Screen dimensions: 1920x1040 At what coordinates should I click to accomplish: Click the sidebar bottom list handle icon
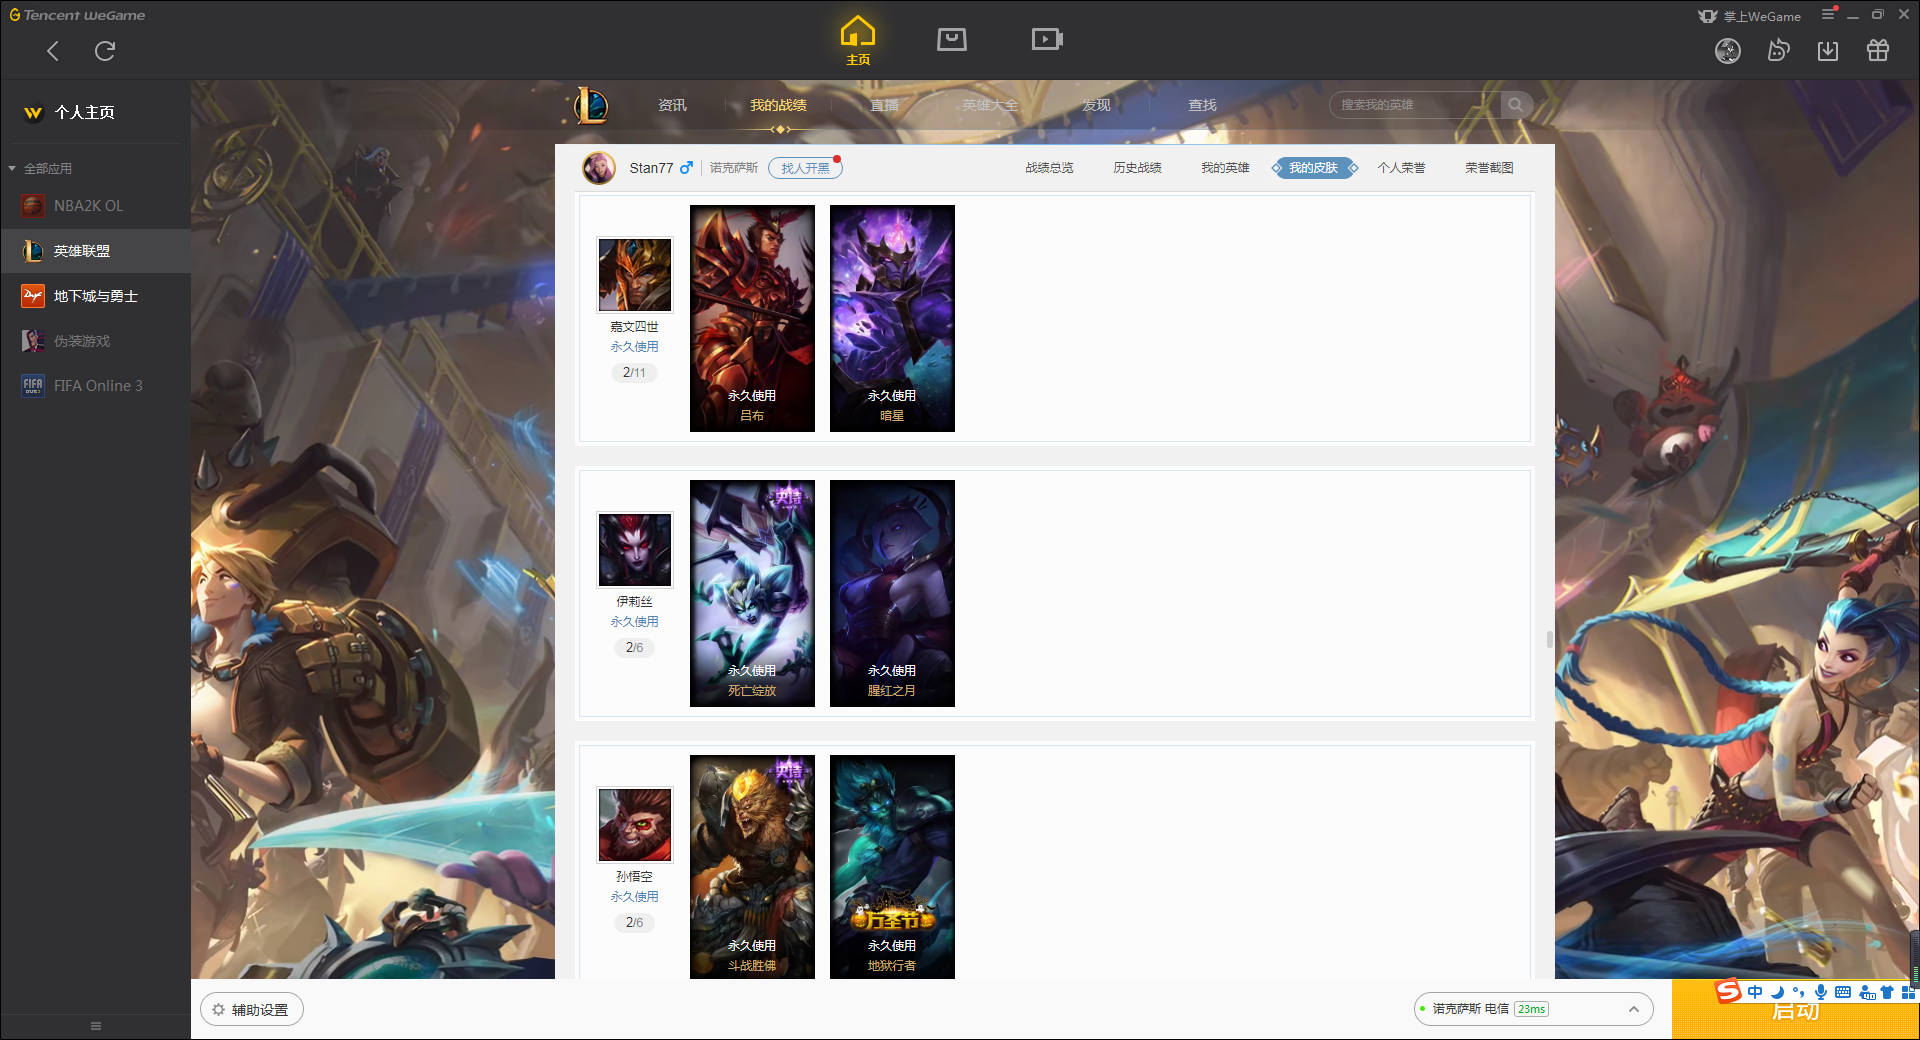pyautogui.click(x=96, y=1026)
